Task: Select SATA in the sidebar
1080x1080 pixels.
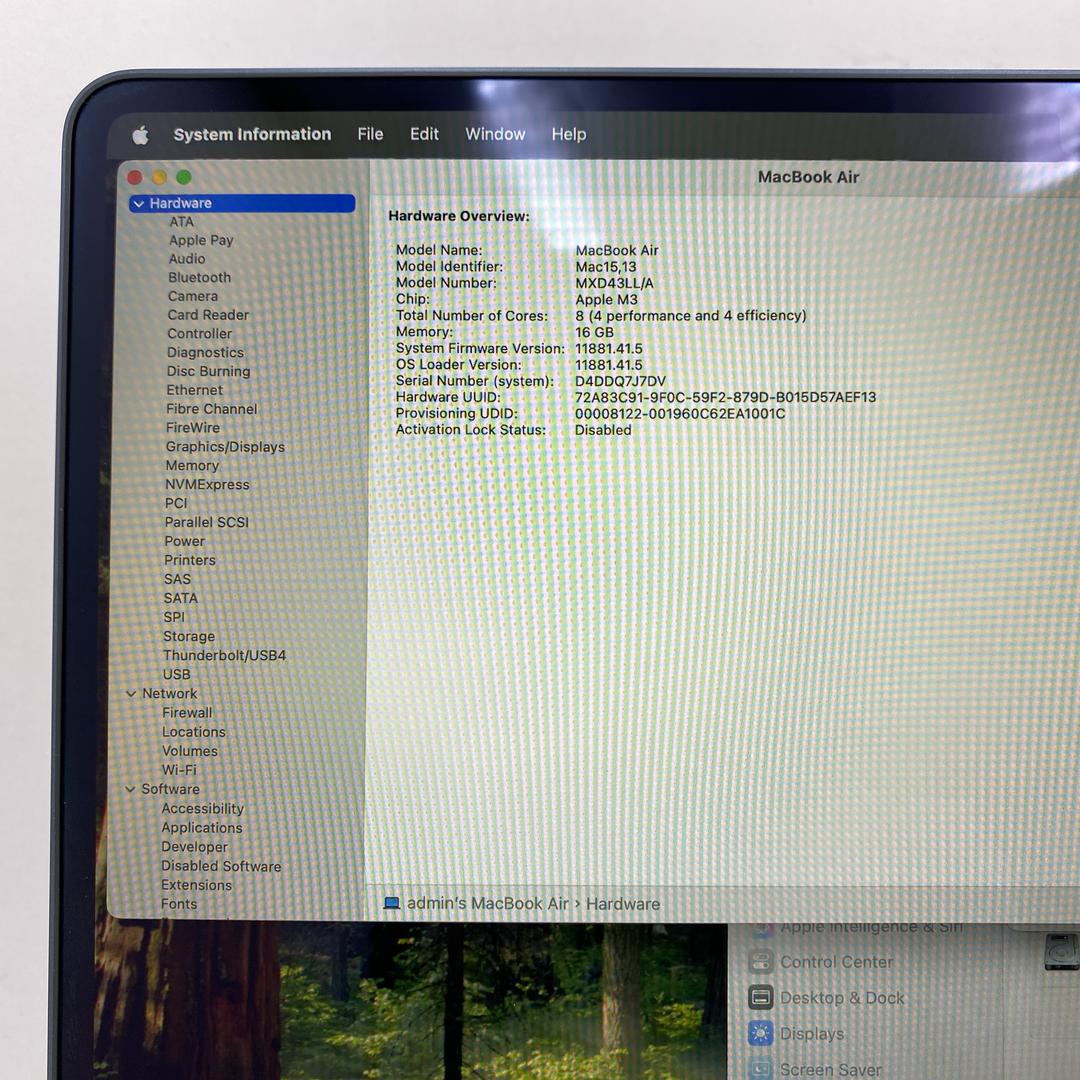Action: [x=180, y=598]
